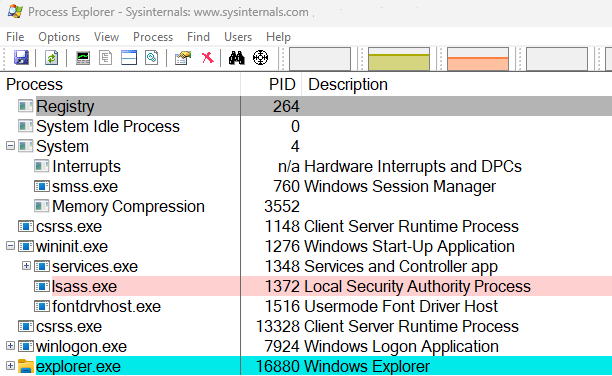Select the services.exe process name
The width and height of the screenshot is (612, 376).
pos(95,266)
